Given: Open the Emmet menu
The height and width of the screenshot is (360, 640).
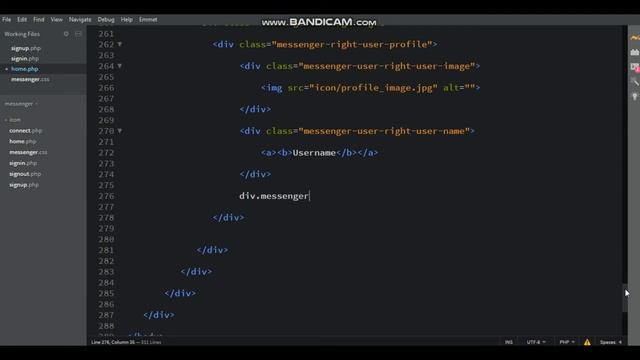Looking at the screenshot, I should [x=148, y=20].
